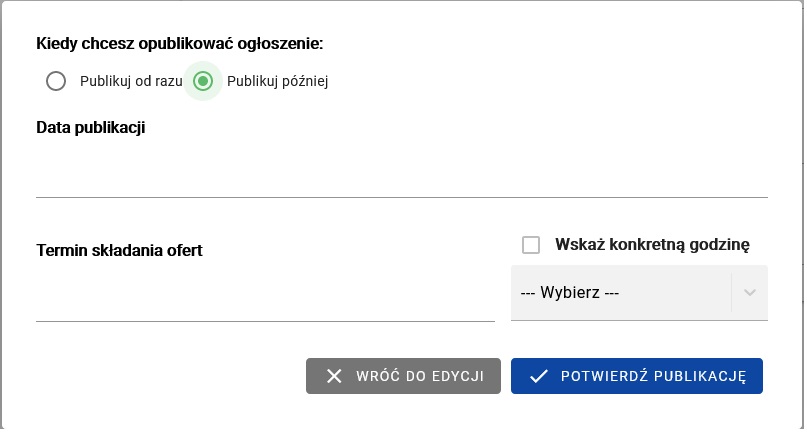Enable the "Wskaż konkretną godzinę" checkbox

click(x=531, y=245)
